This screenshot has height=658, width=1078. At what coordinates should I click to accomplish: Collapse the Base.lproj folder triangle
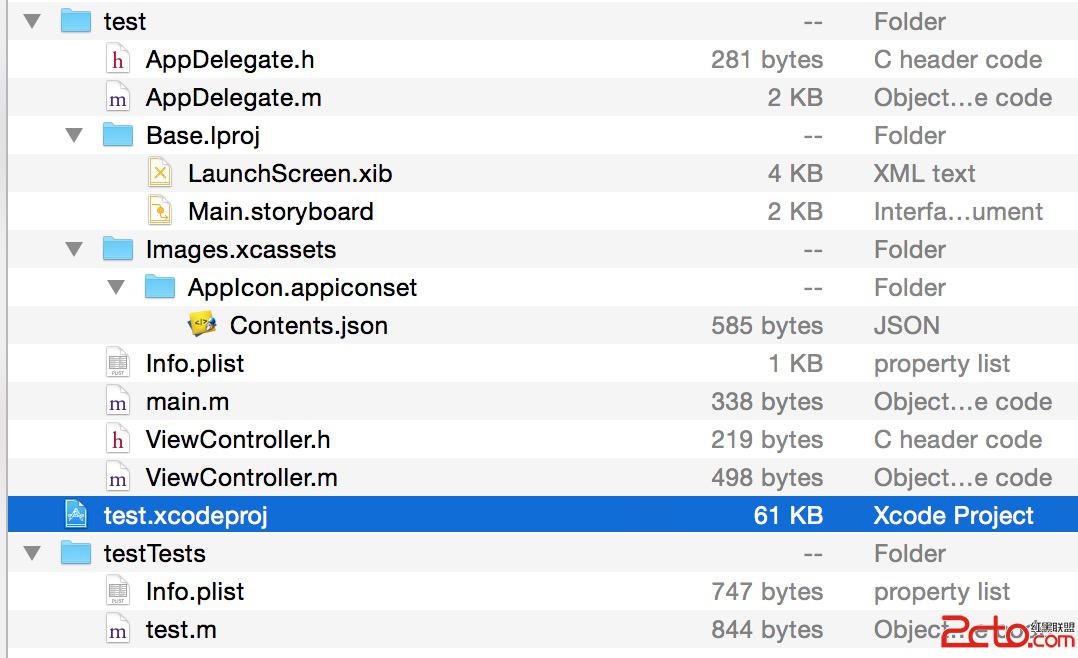point(74,136)
